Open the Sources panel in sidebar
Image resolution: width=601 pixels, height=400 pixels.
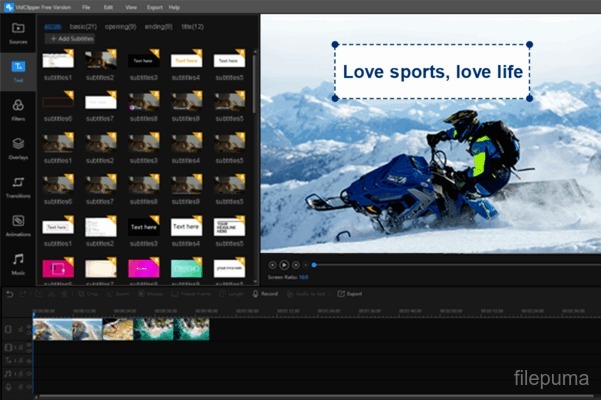click(x=18, y=34)
